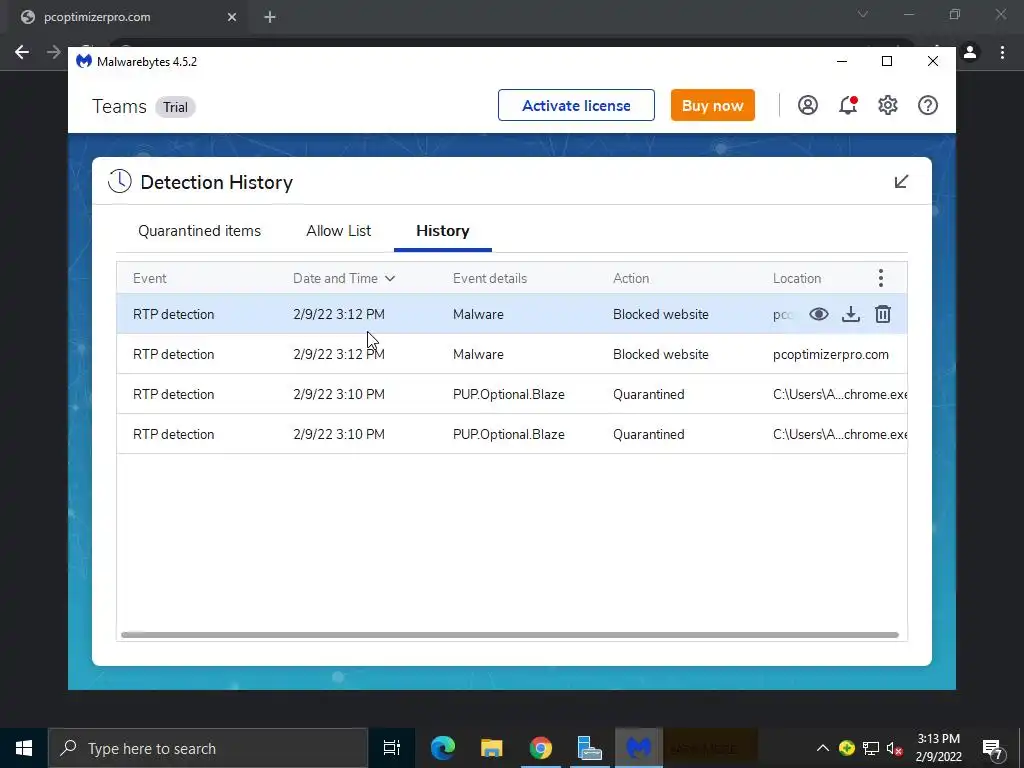
Task: Switch to the Allow List tab
Action: tap(338, 231)
